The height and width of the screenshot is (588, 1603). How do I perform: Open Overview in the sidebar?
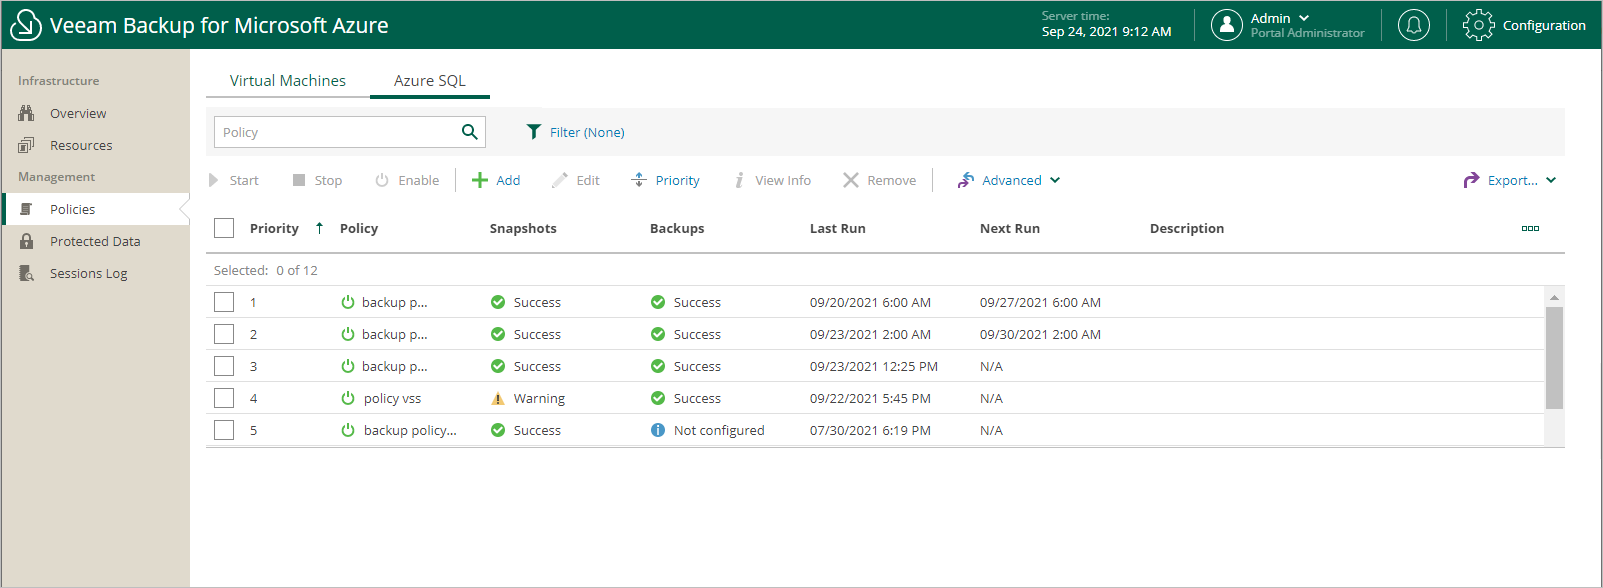78,113
